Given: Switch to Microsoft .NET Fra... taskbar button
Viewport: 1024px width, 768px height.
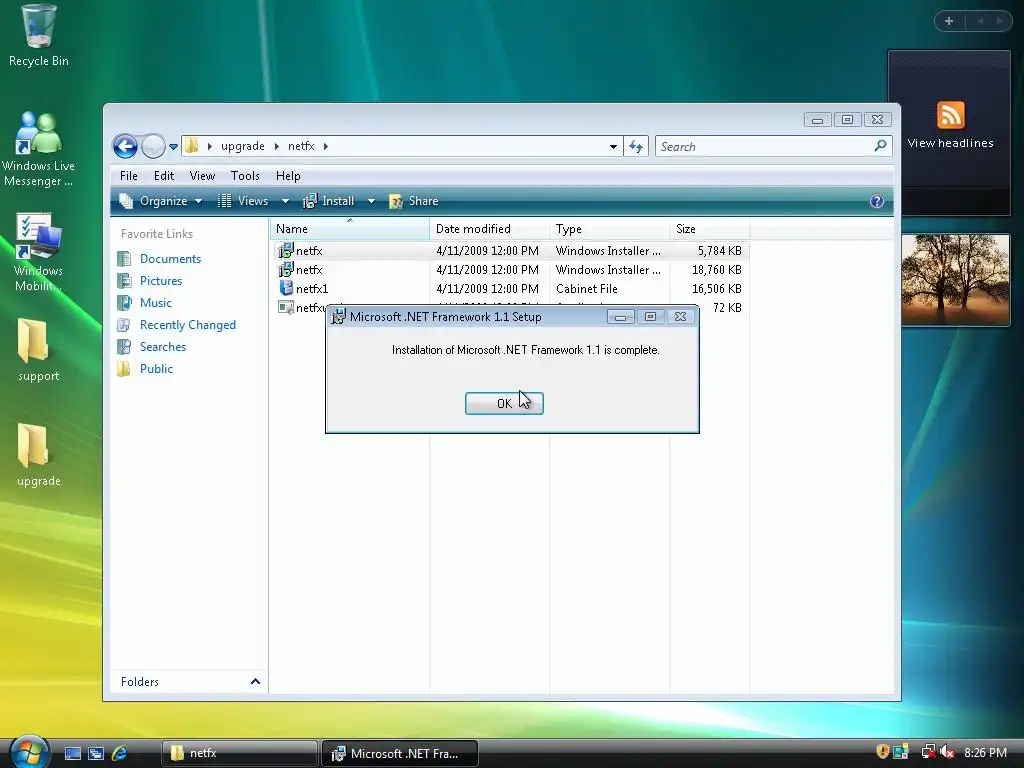Looking at the screenshot, I should 400,754.
